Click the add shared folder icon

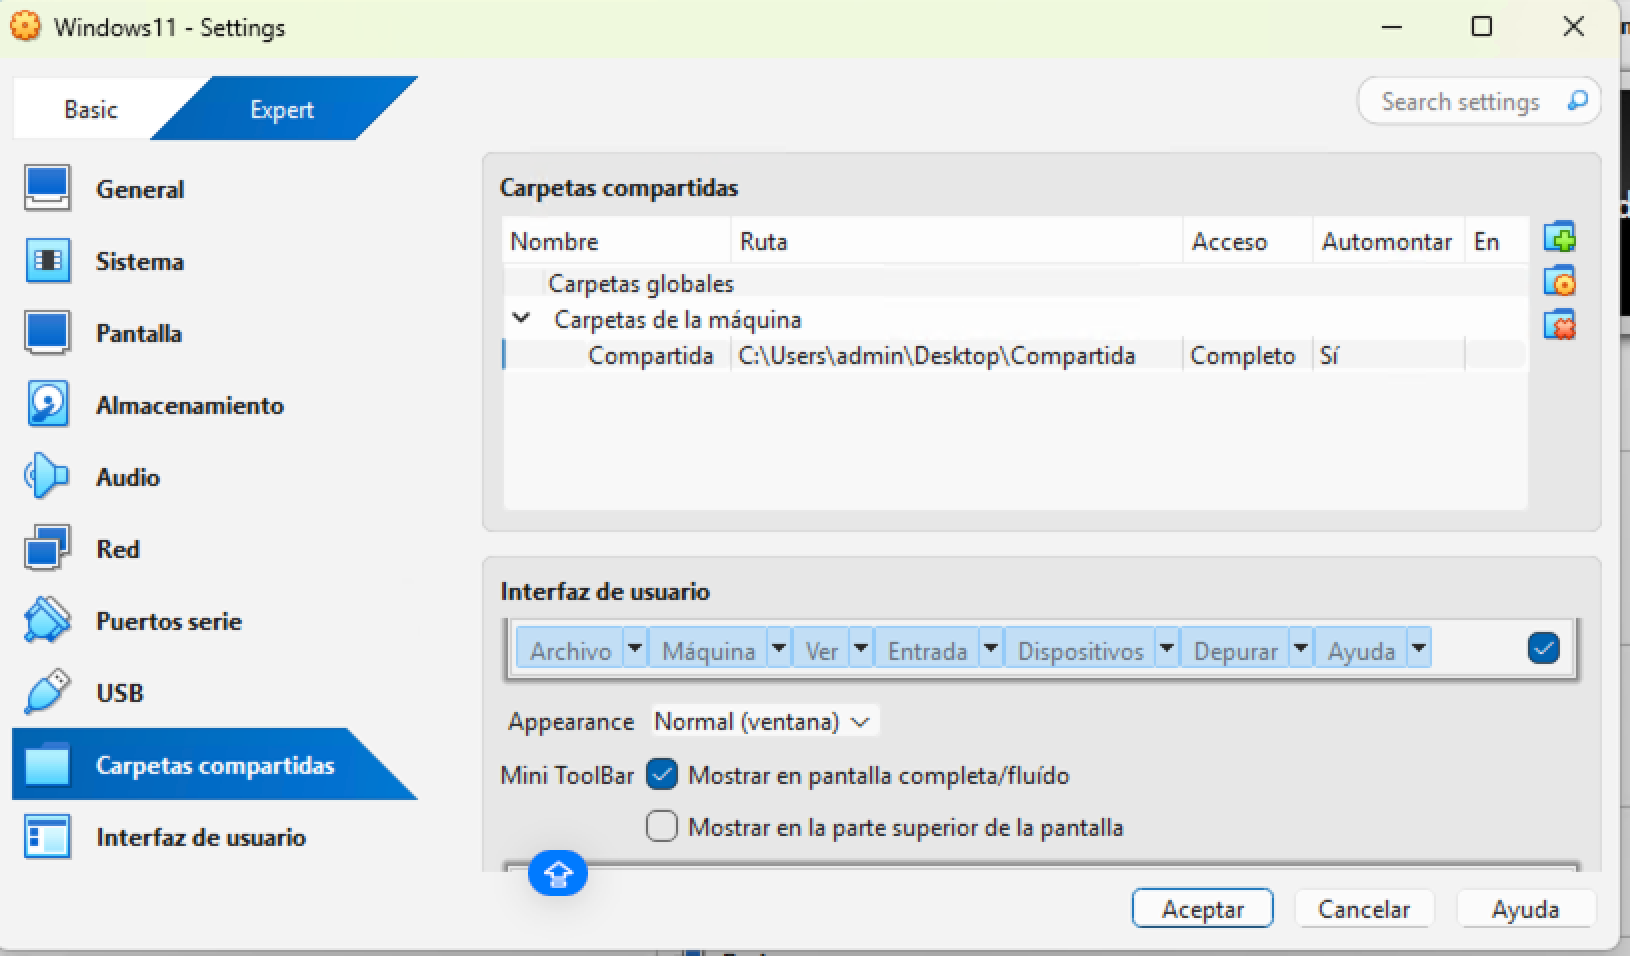click(1559, 238)
